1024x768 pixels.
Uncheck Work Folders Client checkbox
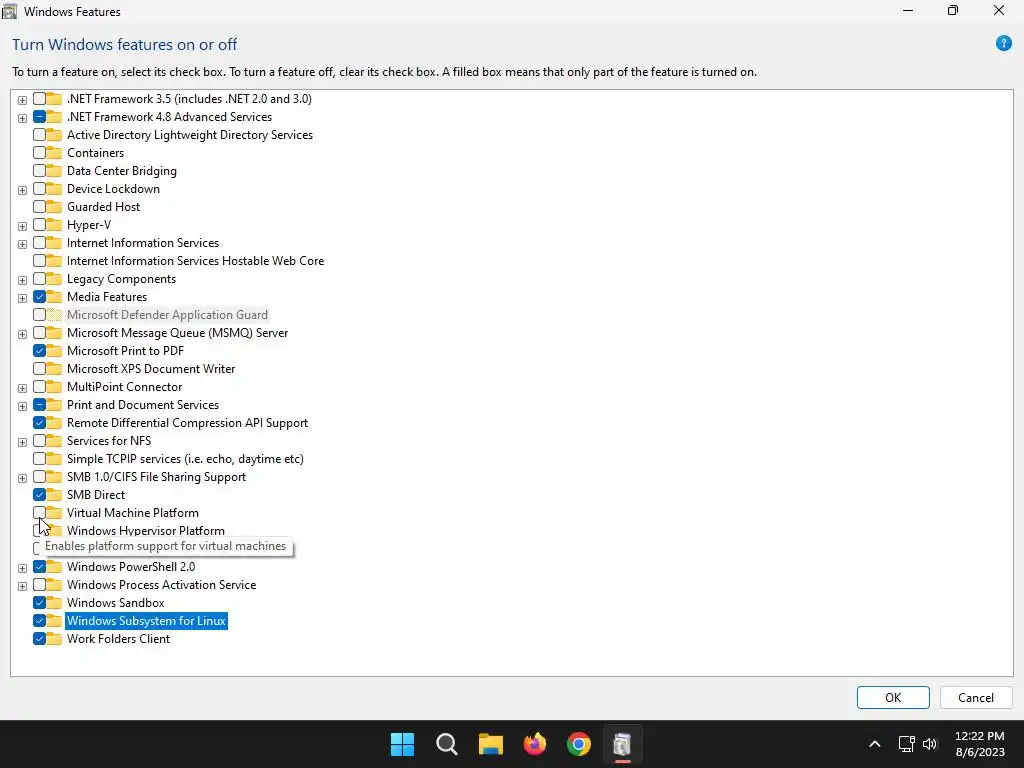tap(39, 639)
